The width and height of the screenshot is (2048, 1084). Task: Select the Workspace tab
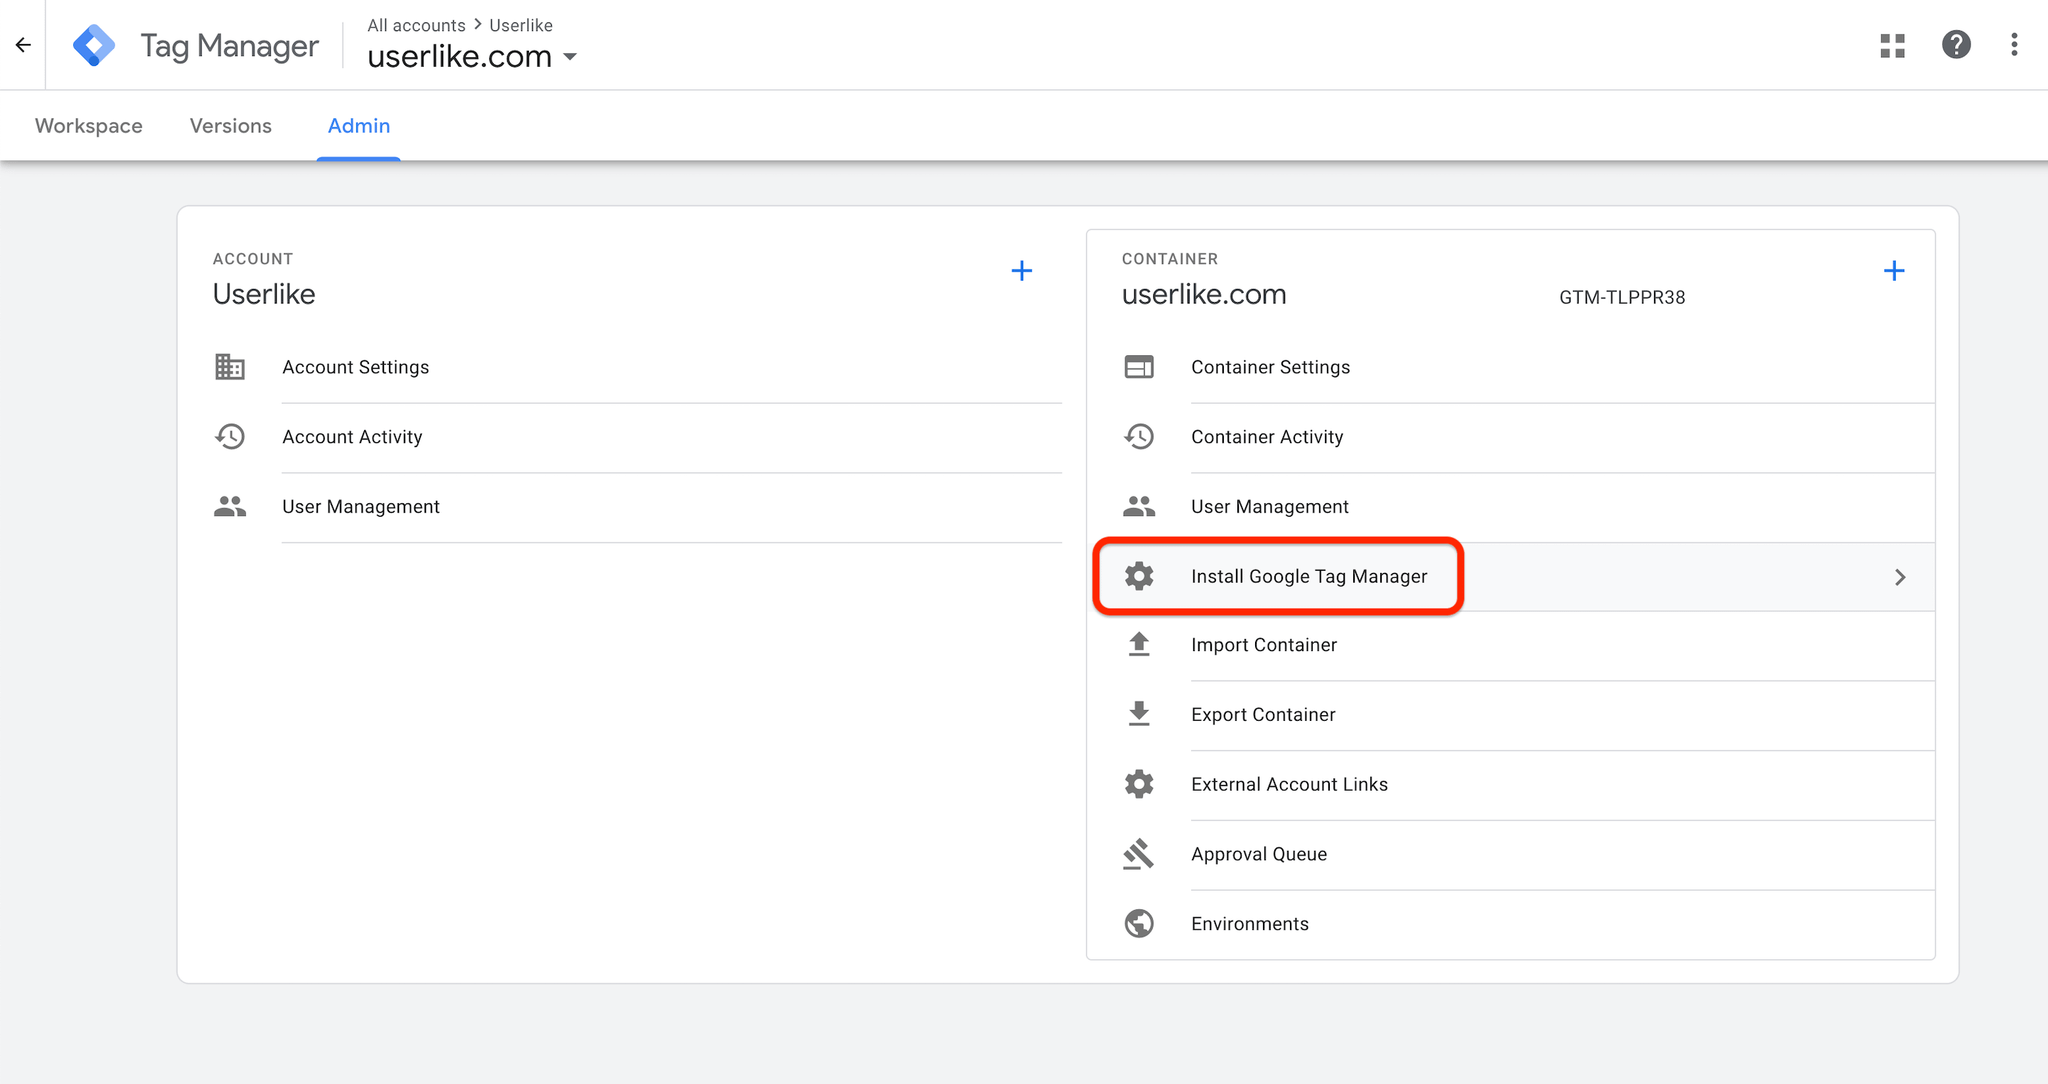[88, 125]
